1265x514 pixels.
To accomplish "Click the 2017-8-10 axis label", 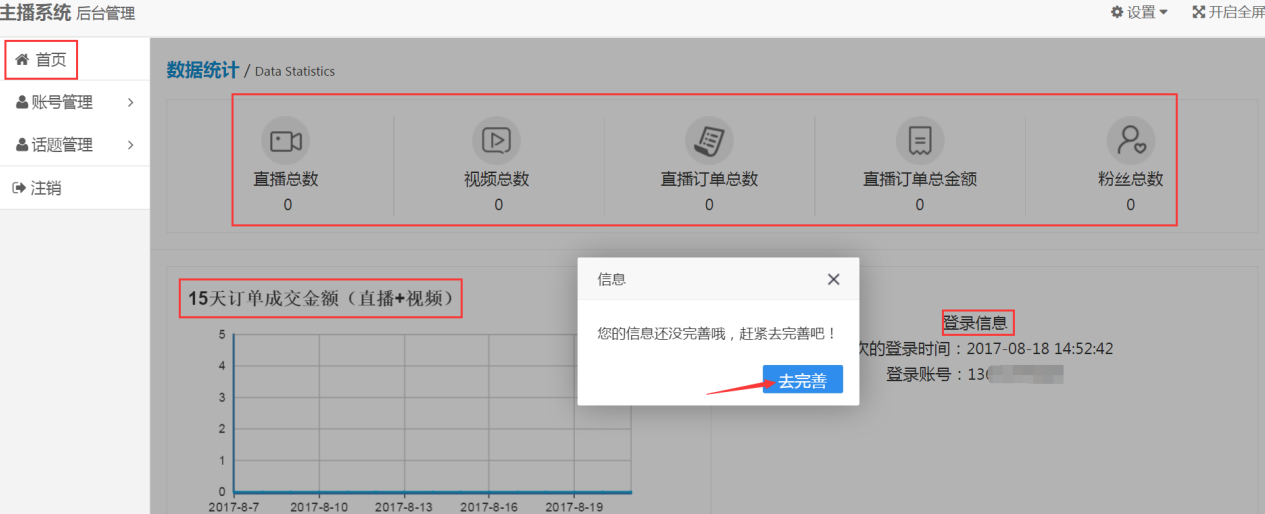I will coord(319,507).
